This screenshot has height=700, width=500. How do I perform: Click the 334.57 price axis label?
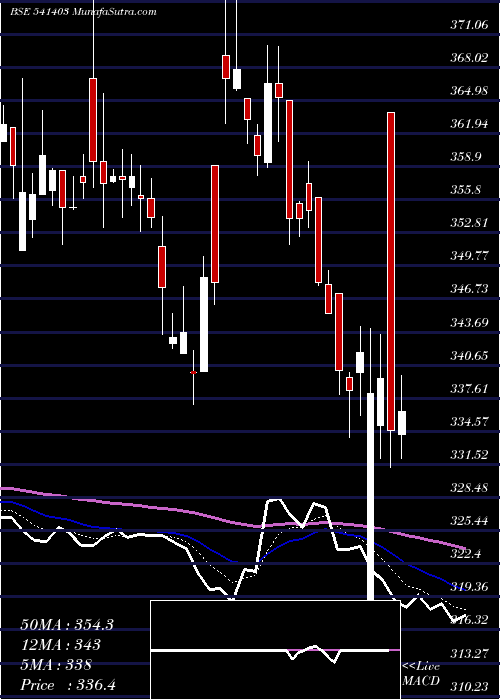(469, 422)
